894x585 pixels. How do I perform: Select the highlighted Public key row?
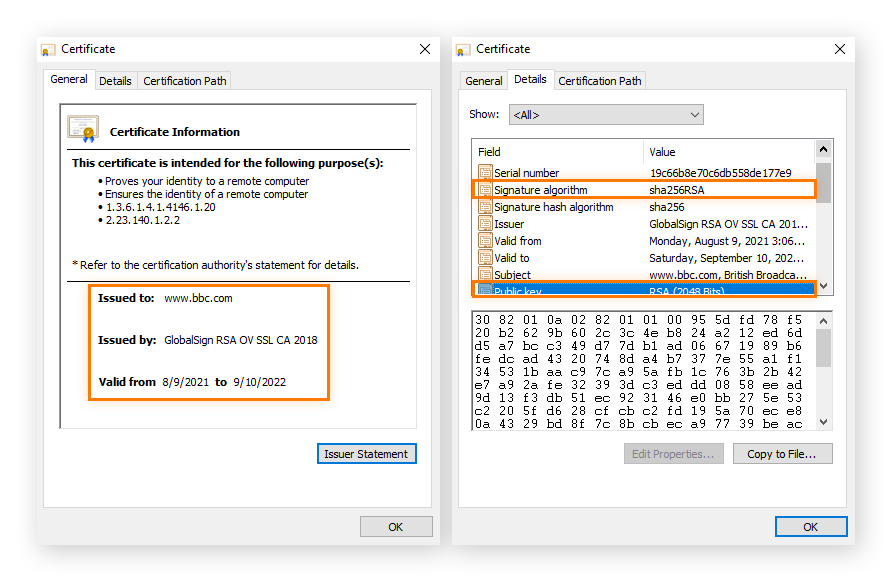click(x=644, y=289)
